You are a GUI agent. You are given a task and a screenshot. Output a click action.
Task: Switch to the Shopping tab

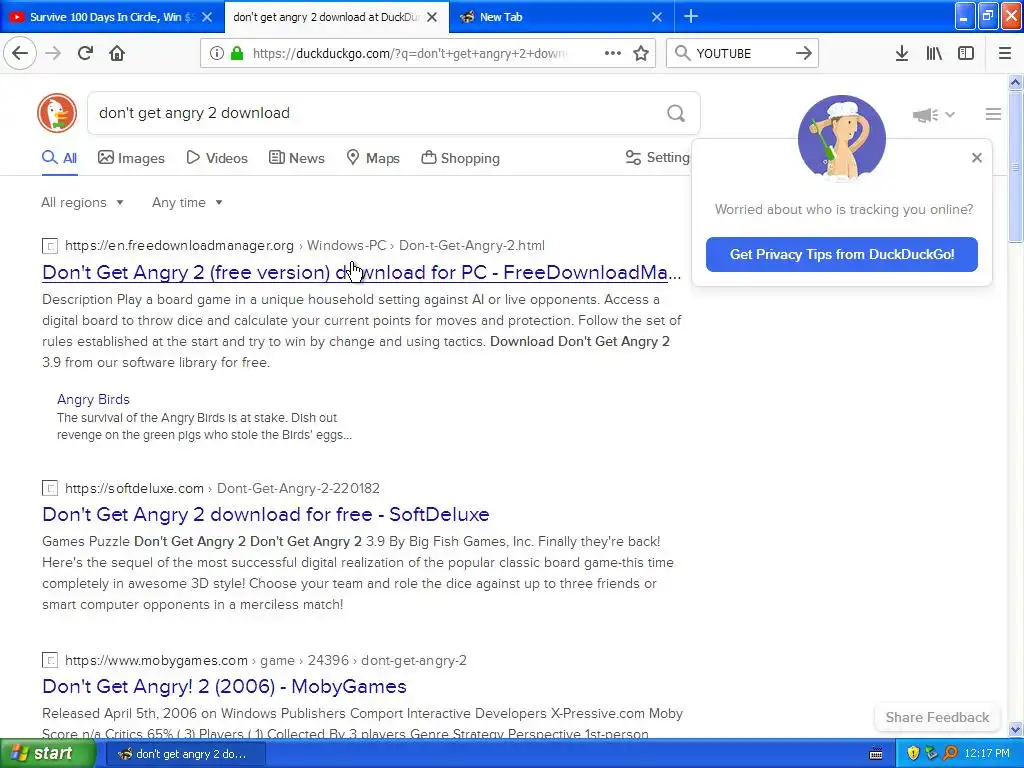(460, 158)
